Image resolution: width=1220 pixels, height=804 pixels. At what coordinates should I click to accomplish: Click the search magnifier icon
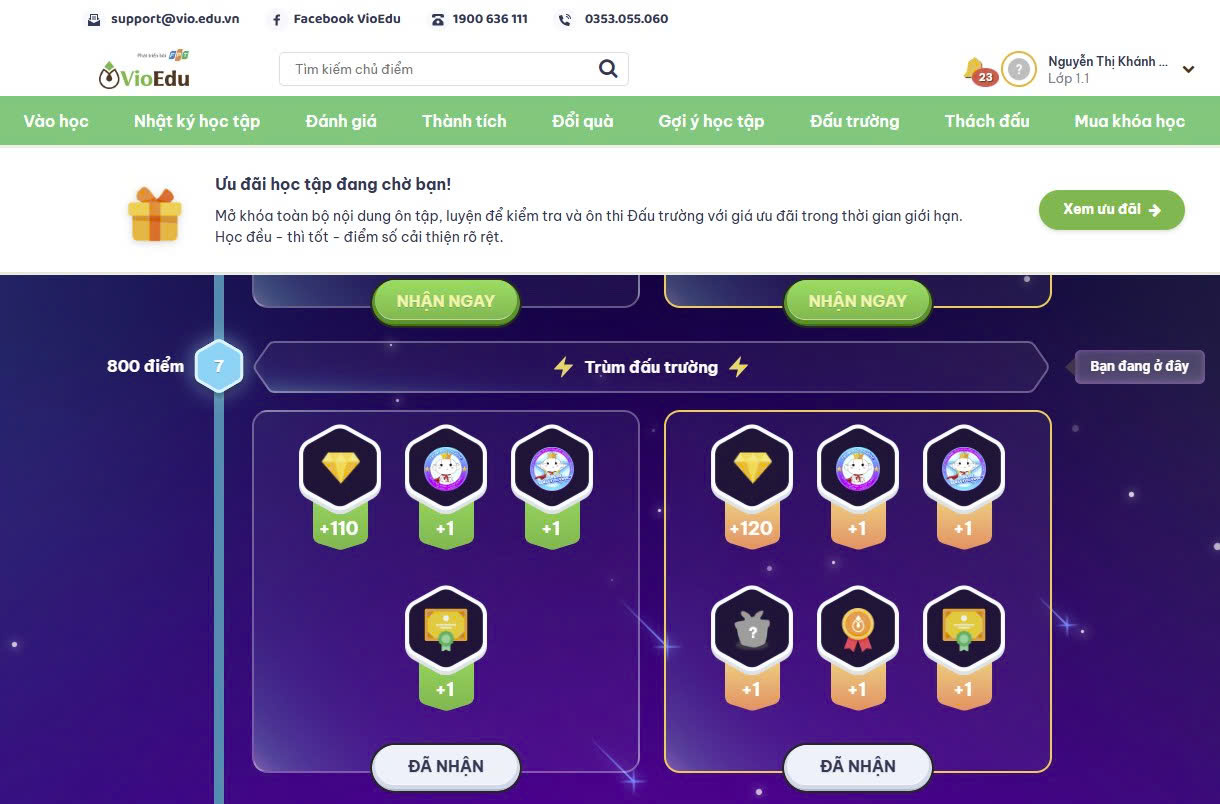[608, 69]
